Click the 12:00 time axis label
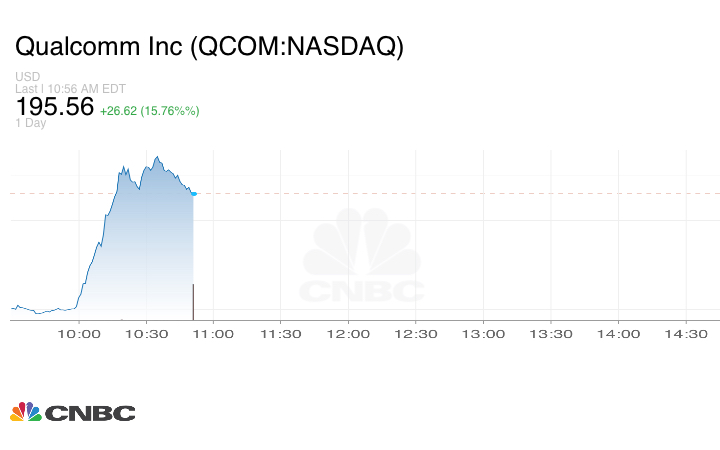This screenshot has height=450, width=720. tap(348, 334)
